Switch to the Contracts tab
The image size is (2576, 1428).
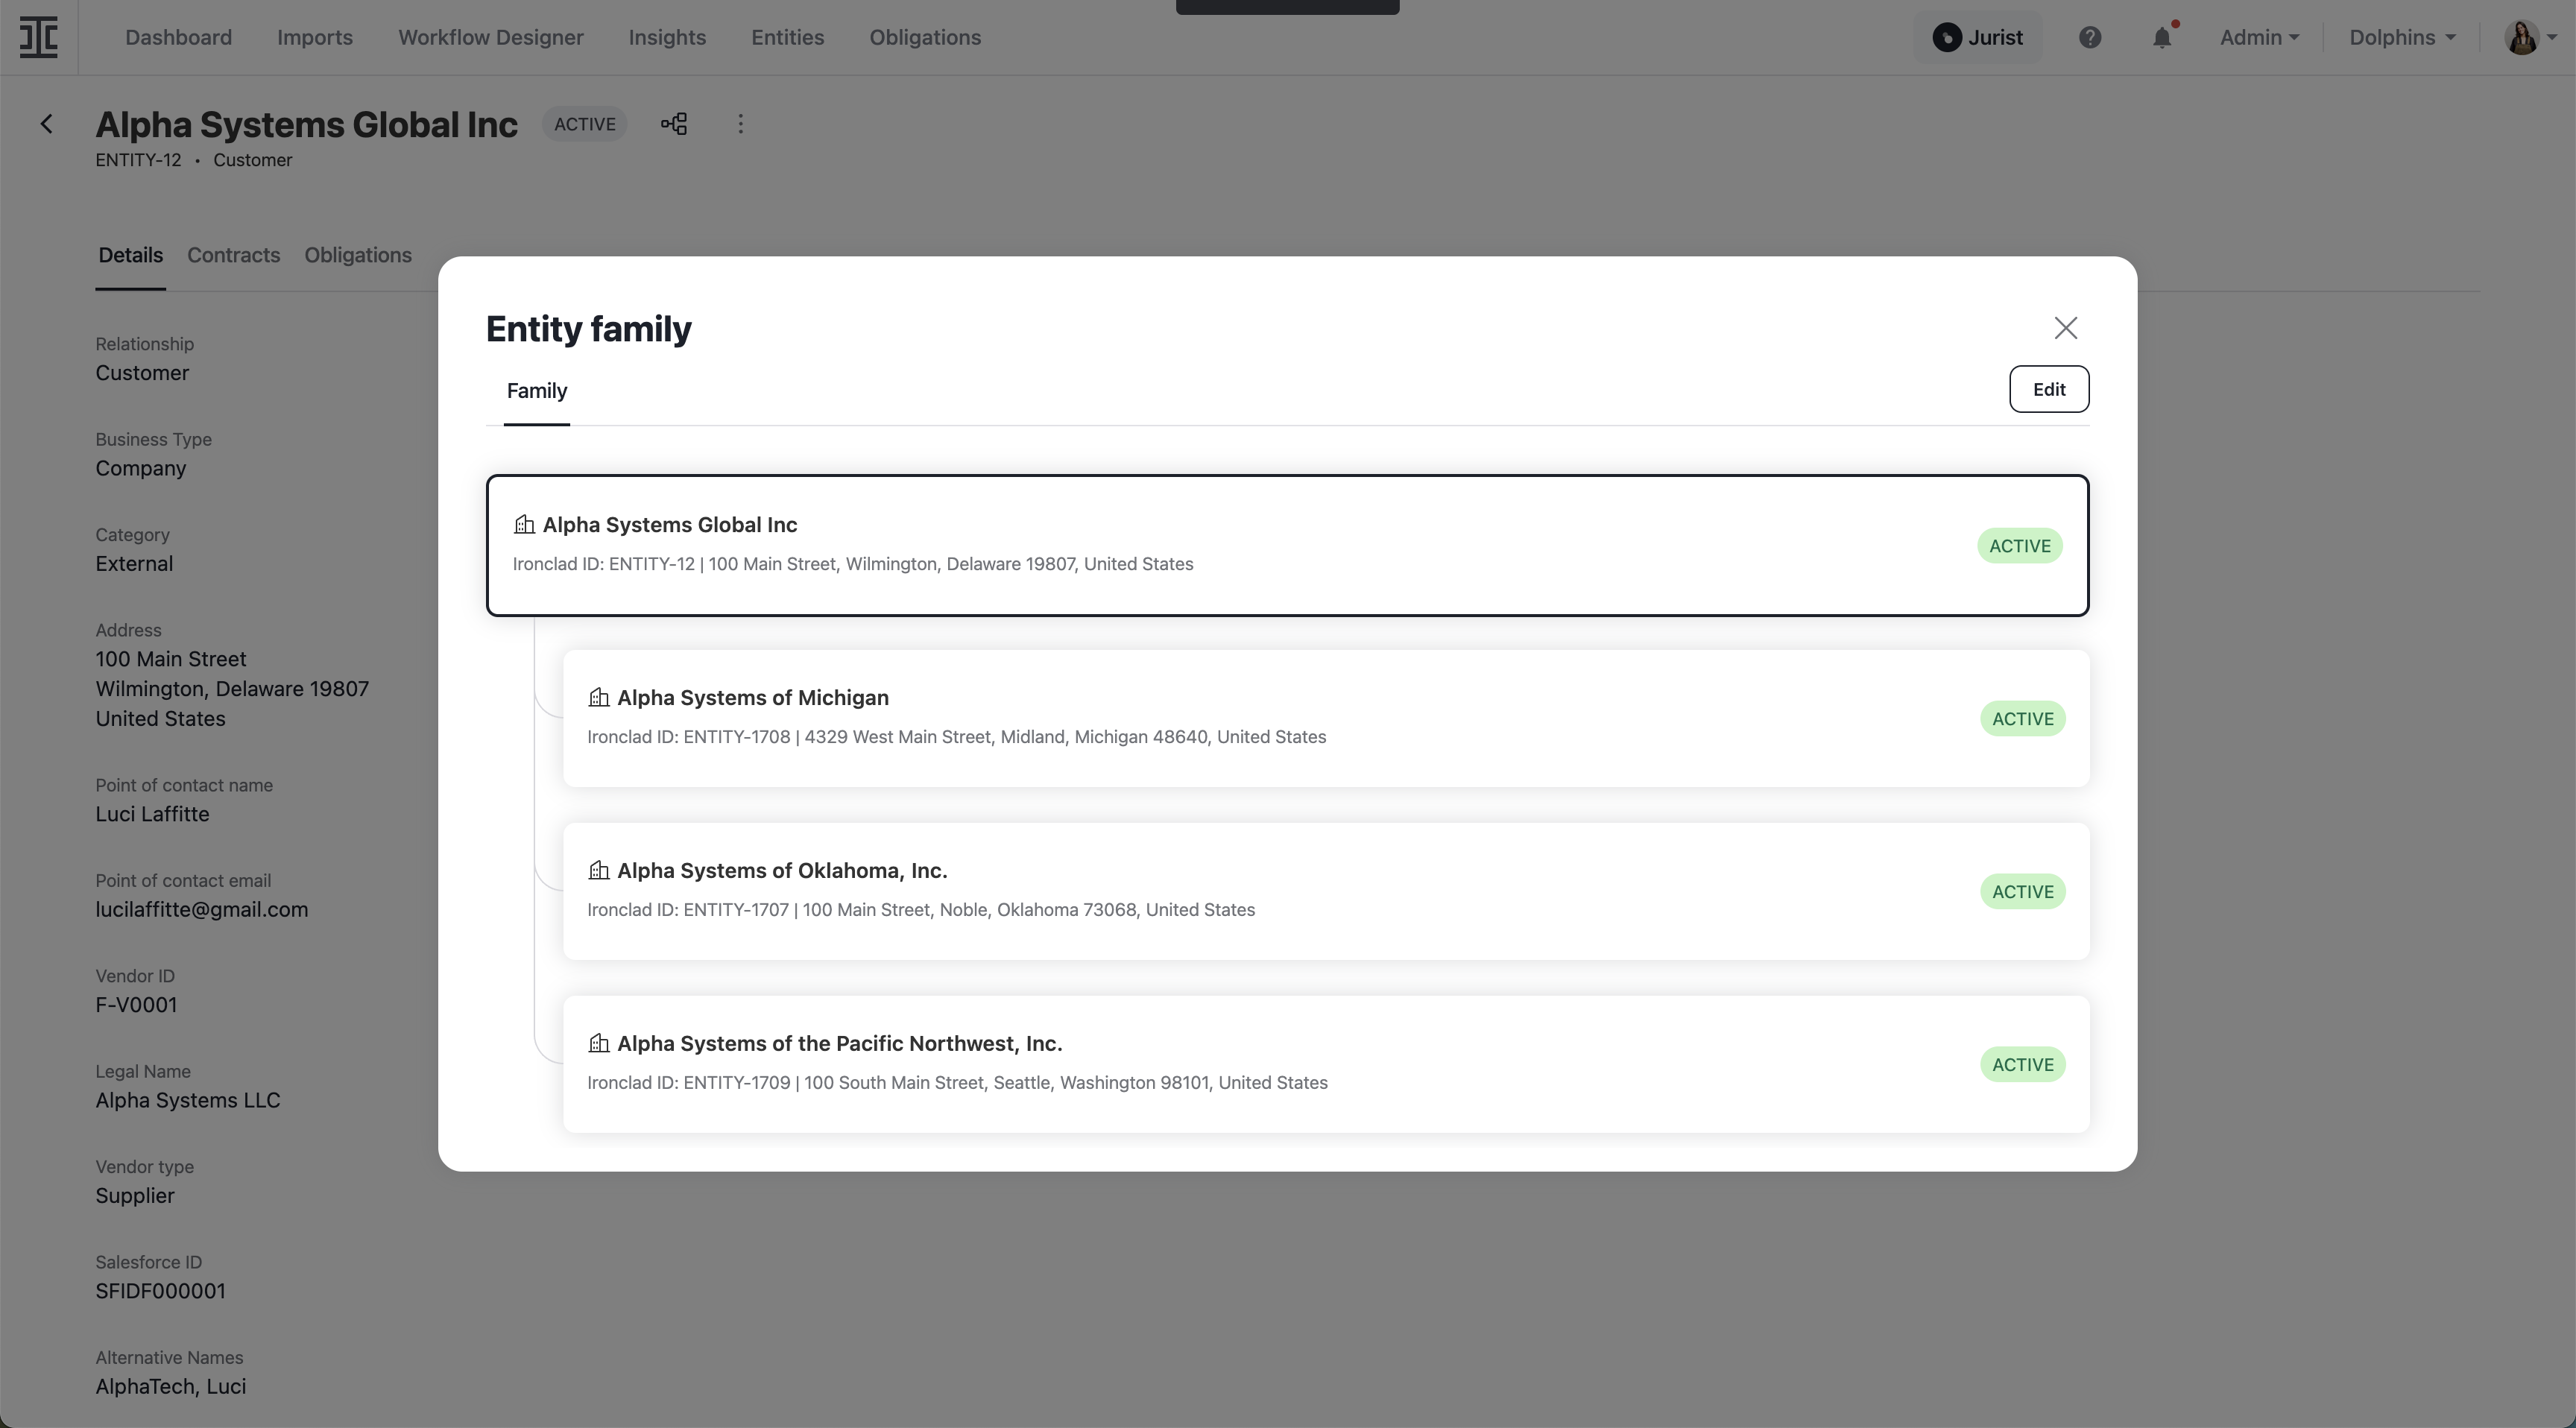(x=234, y=256)
